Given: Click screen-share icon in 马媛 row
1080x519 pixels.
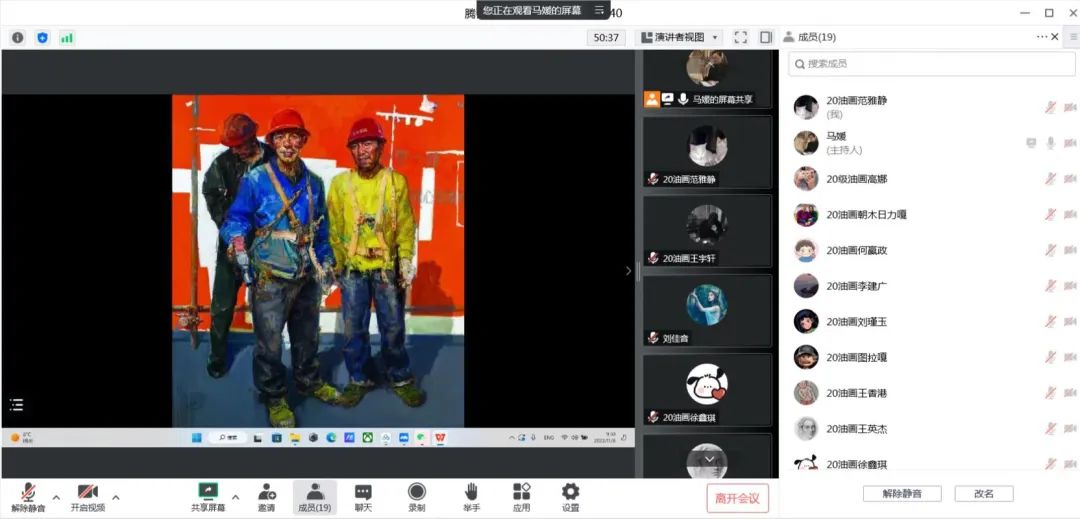Looking at the screenshot, I should (x=1031, y=142).
